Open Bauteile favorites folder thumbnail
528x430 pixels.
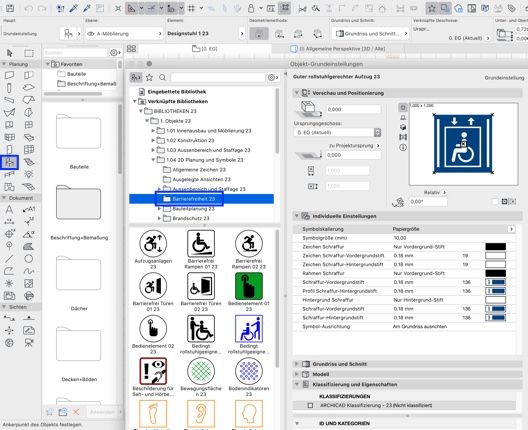pyautogui.click(x=78, y=132)
